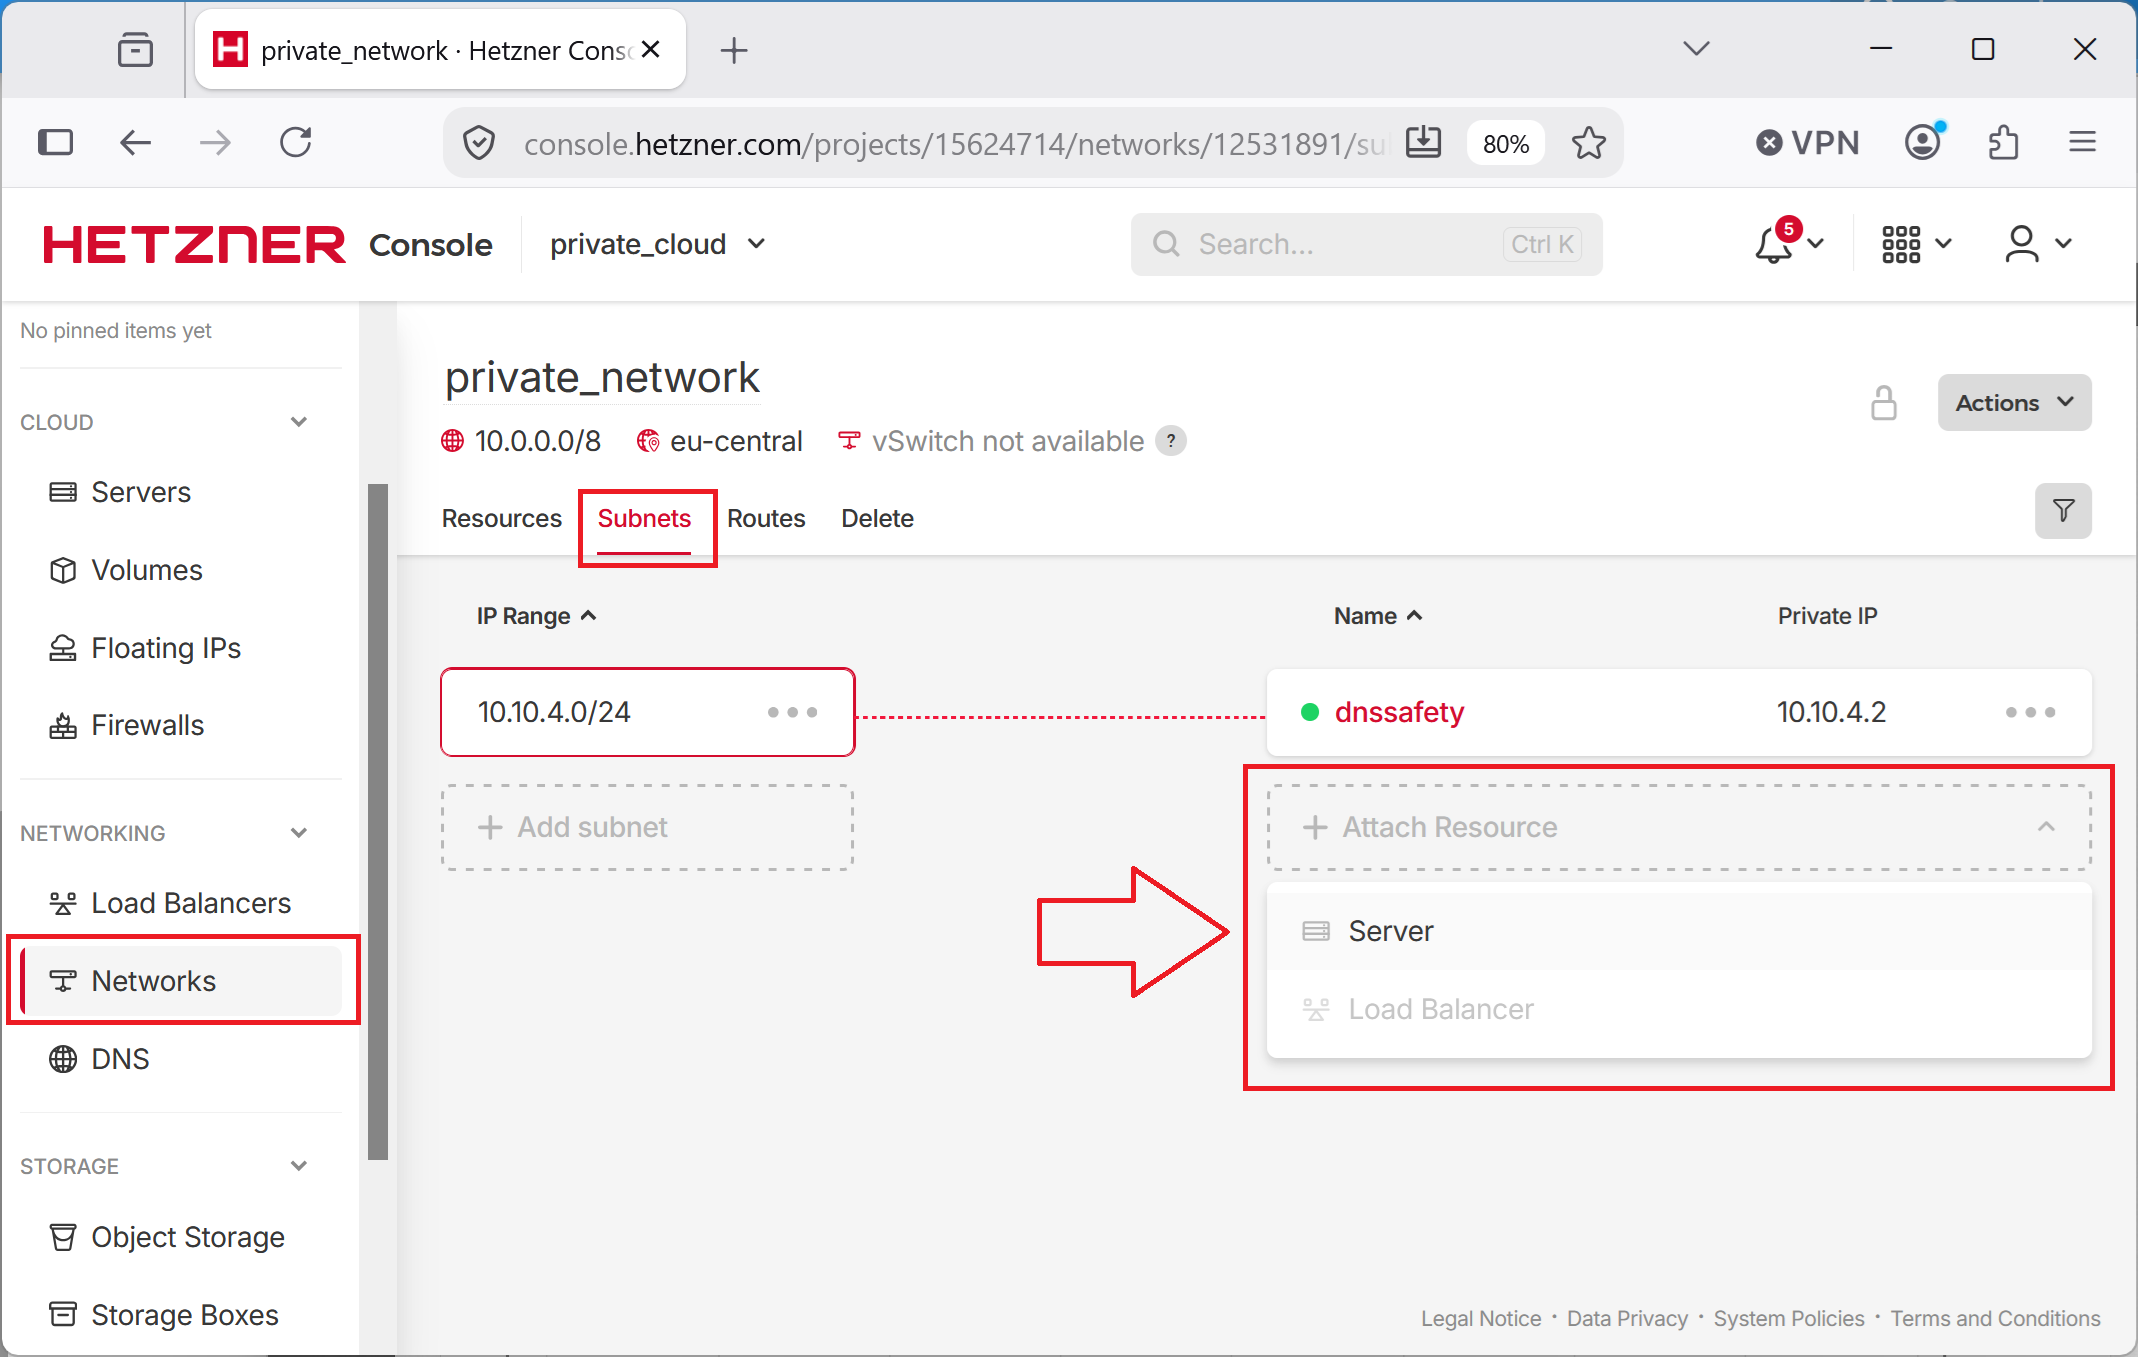Click the browser profile icon
The width and height of the screenshot is (2138, 1357).
click(1924, 143)
